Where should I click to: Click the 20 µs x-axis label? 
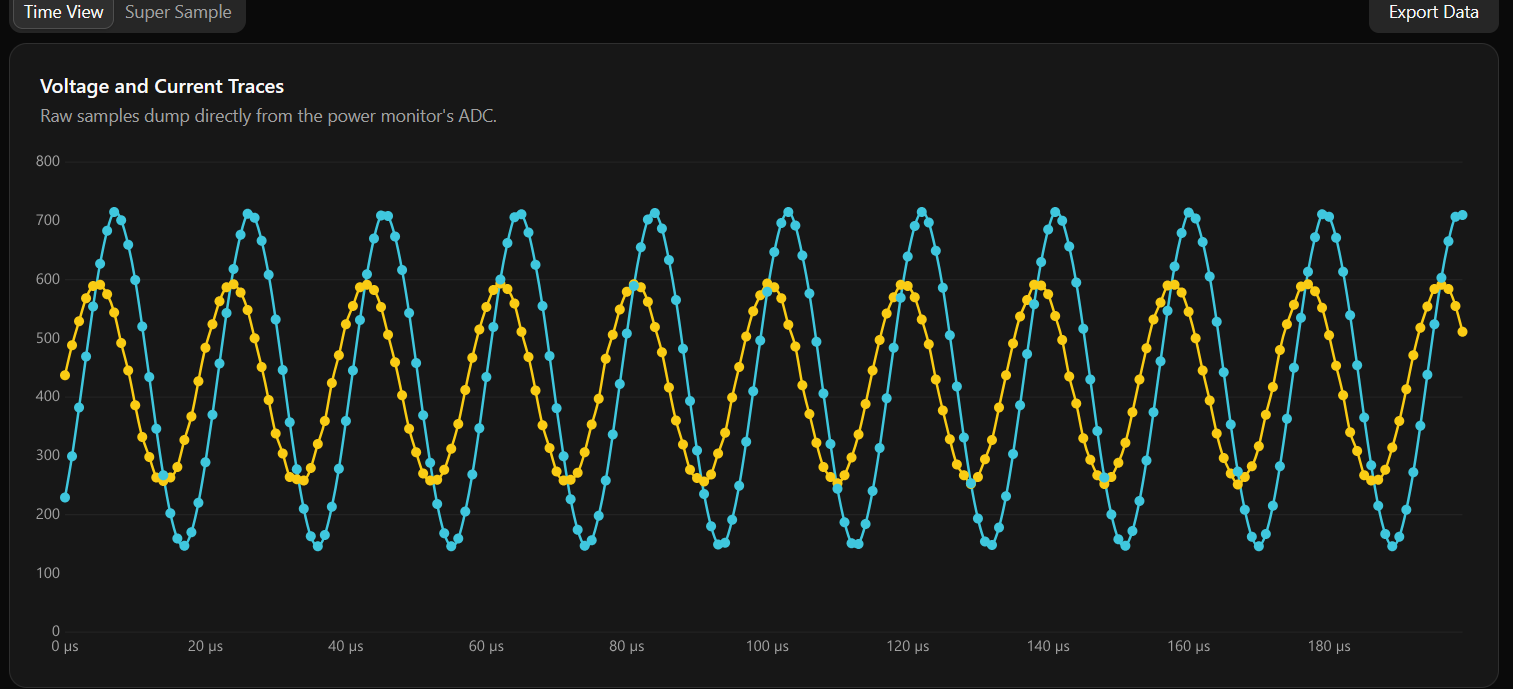click(206, 647)
